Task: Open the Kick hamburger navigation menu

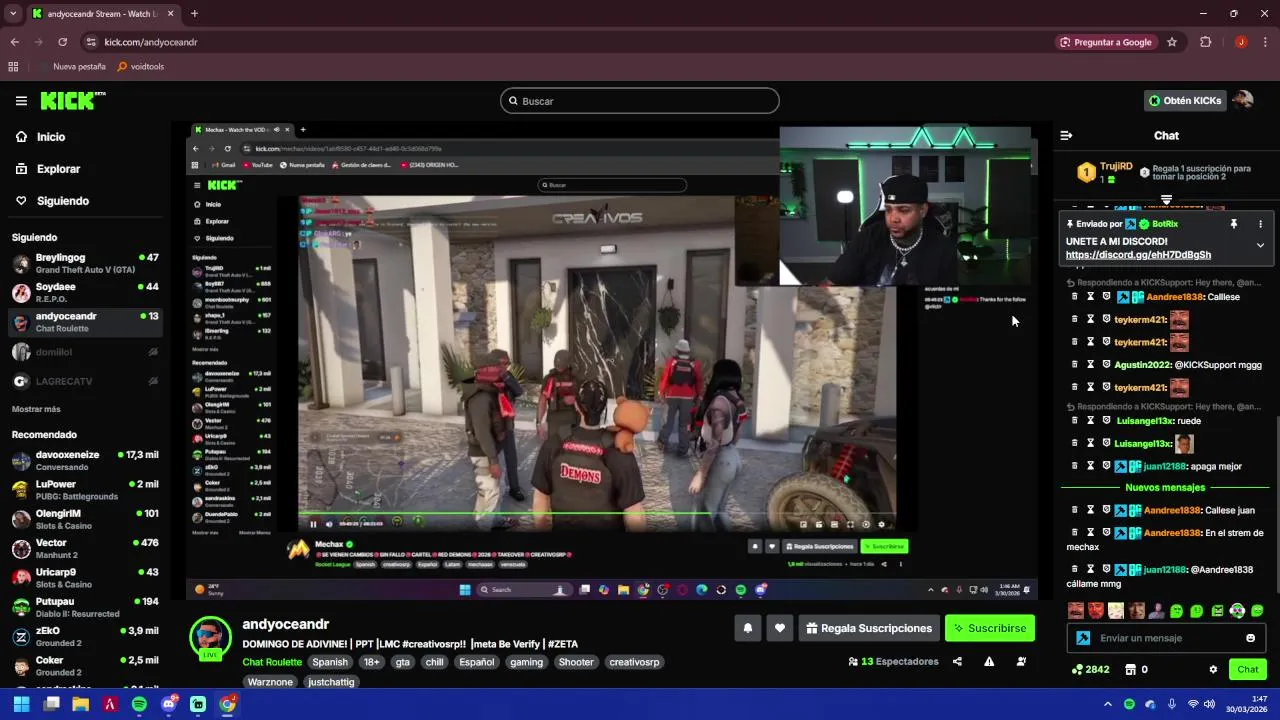Action: [x=21, y=101]
